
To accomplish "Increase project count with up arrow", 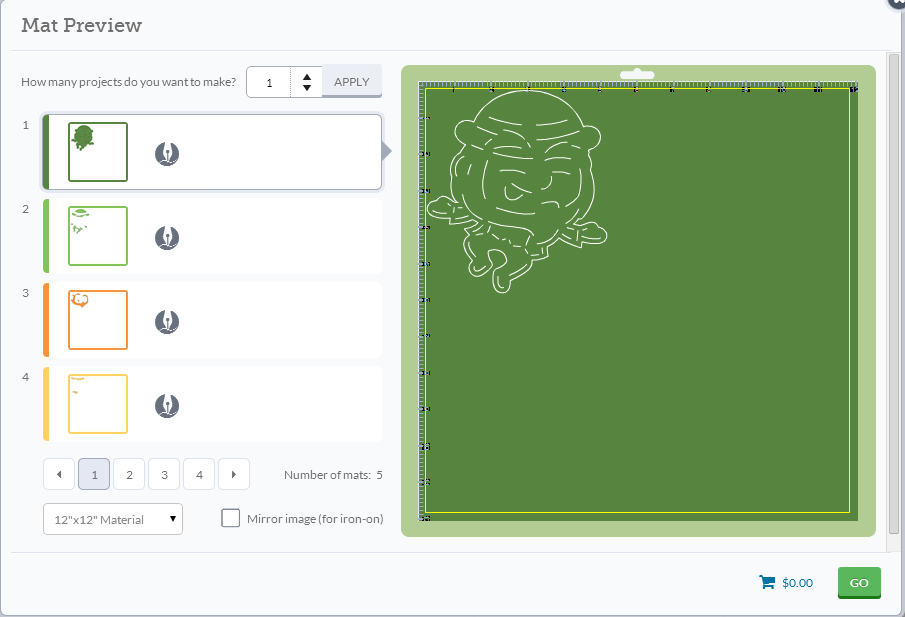I will tap(307, 77).
